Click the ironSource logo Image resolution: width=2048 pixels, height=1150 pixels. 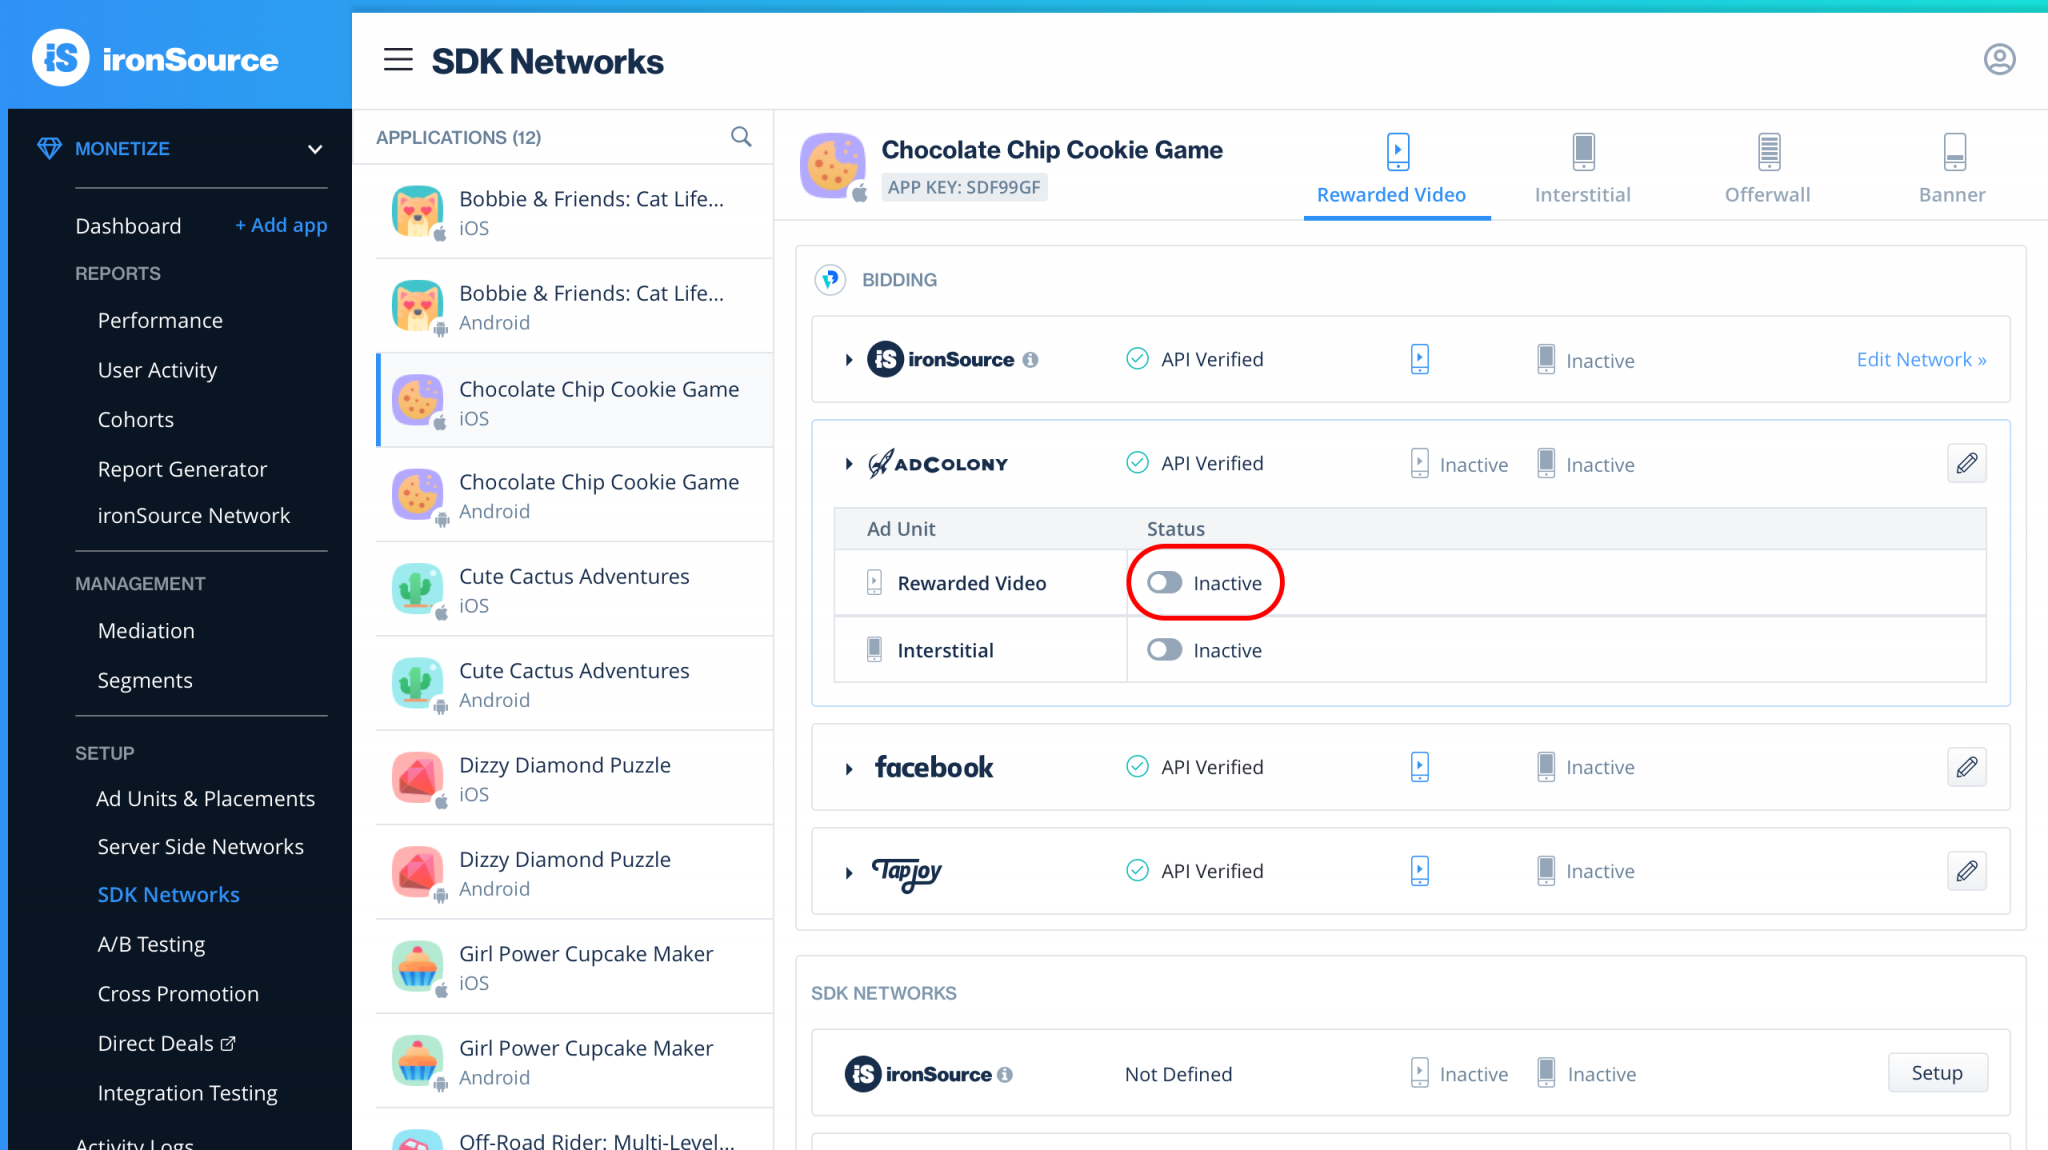point(155,58)
